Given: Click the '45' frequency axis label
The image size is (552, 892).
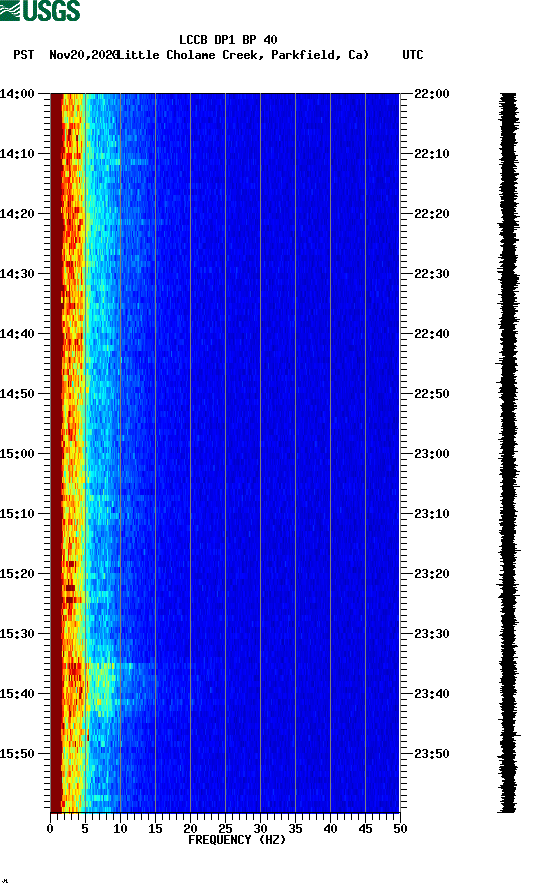Looking at the screenshot, I should tap(365, 829).
